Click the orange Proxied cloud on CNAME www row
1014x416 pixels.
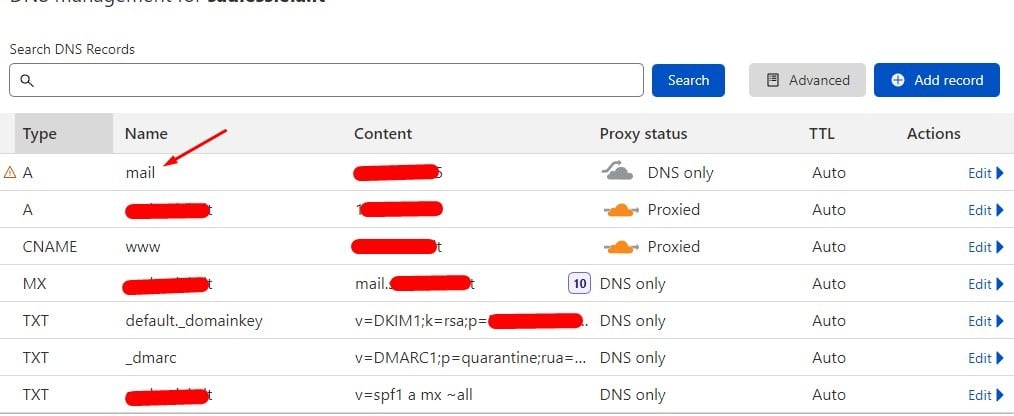(621, 247)
